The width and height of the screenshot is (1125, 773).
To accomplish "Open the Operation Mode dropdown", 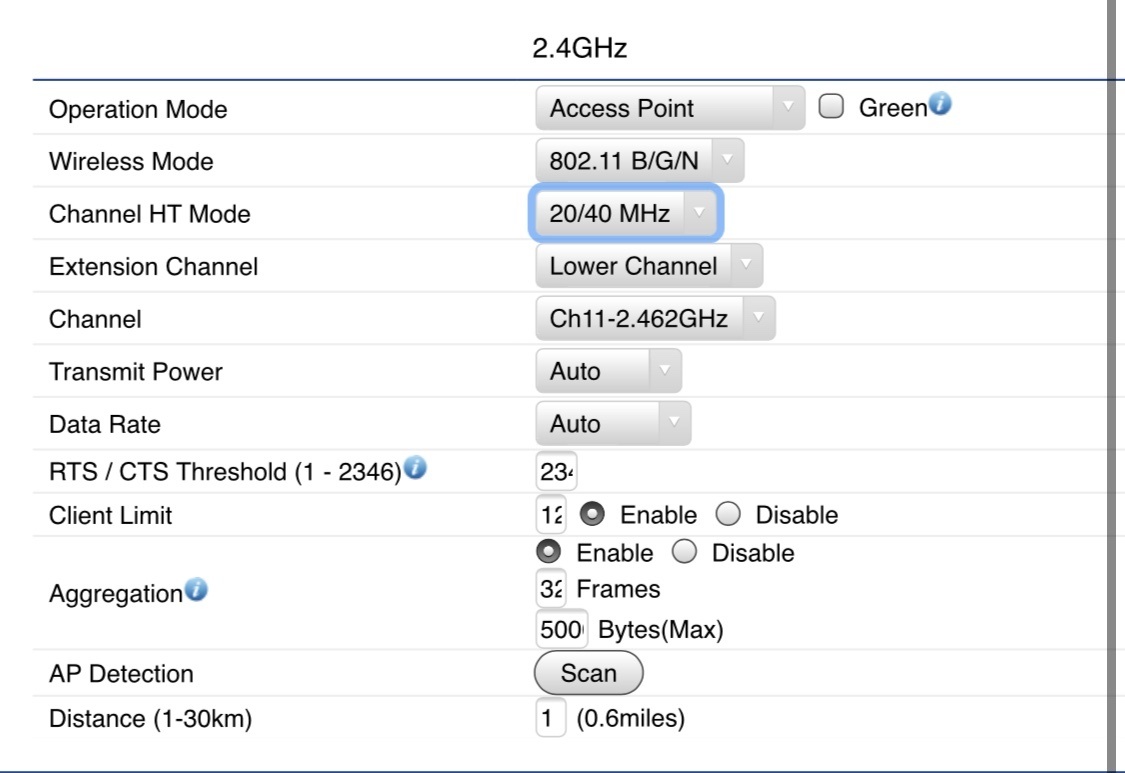I will 669,108.
